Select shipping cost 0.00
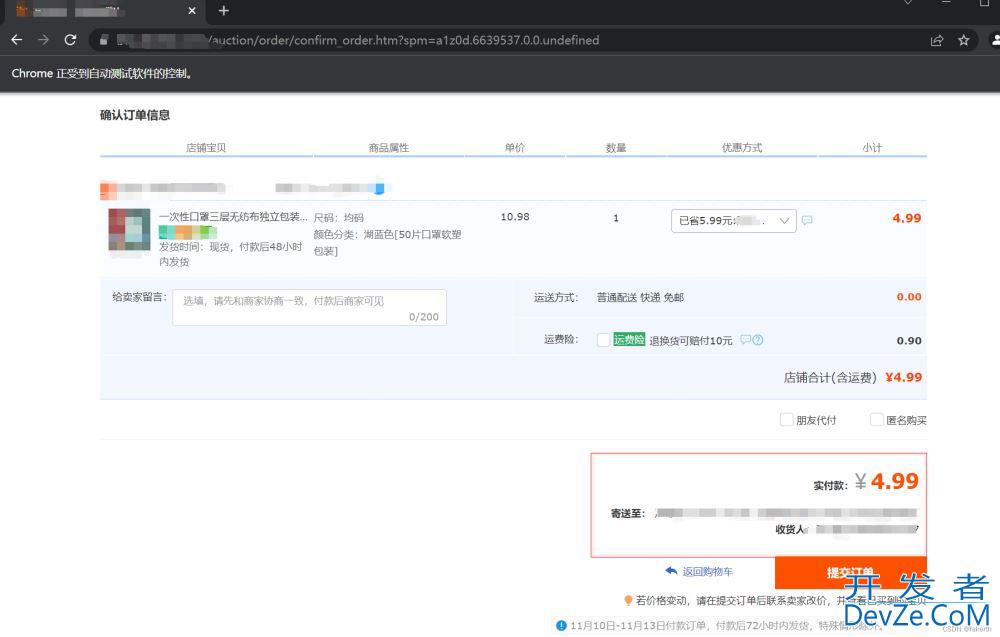This screenshot has height=637, width=1000. [909, 297]
